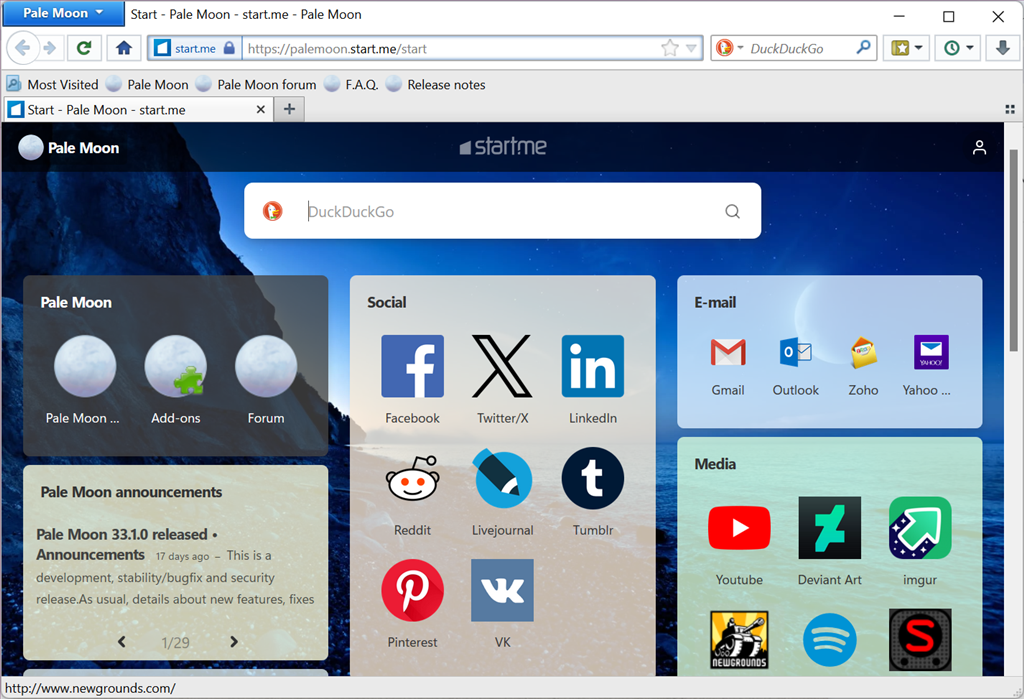The height and width of the screenshot is (699, 1024).
Task: Click the Social widget title
Action: (x=387, y=302)
